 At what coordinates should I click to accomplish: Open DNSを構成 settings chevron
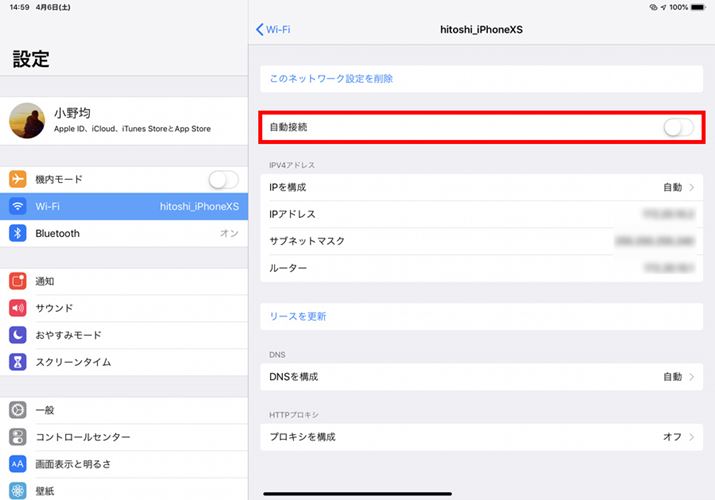click(x=691, y=377)
